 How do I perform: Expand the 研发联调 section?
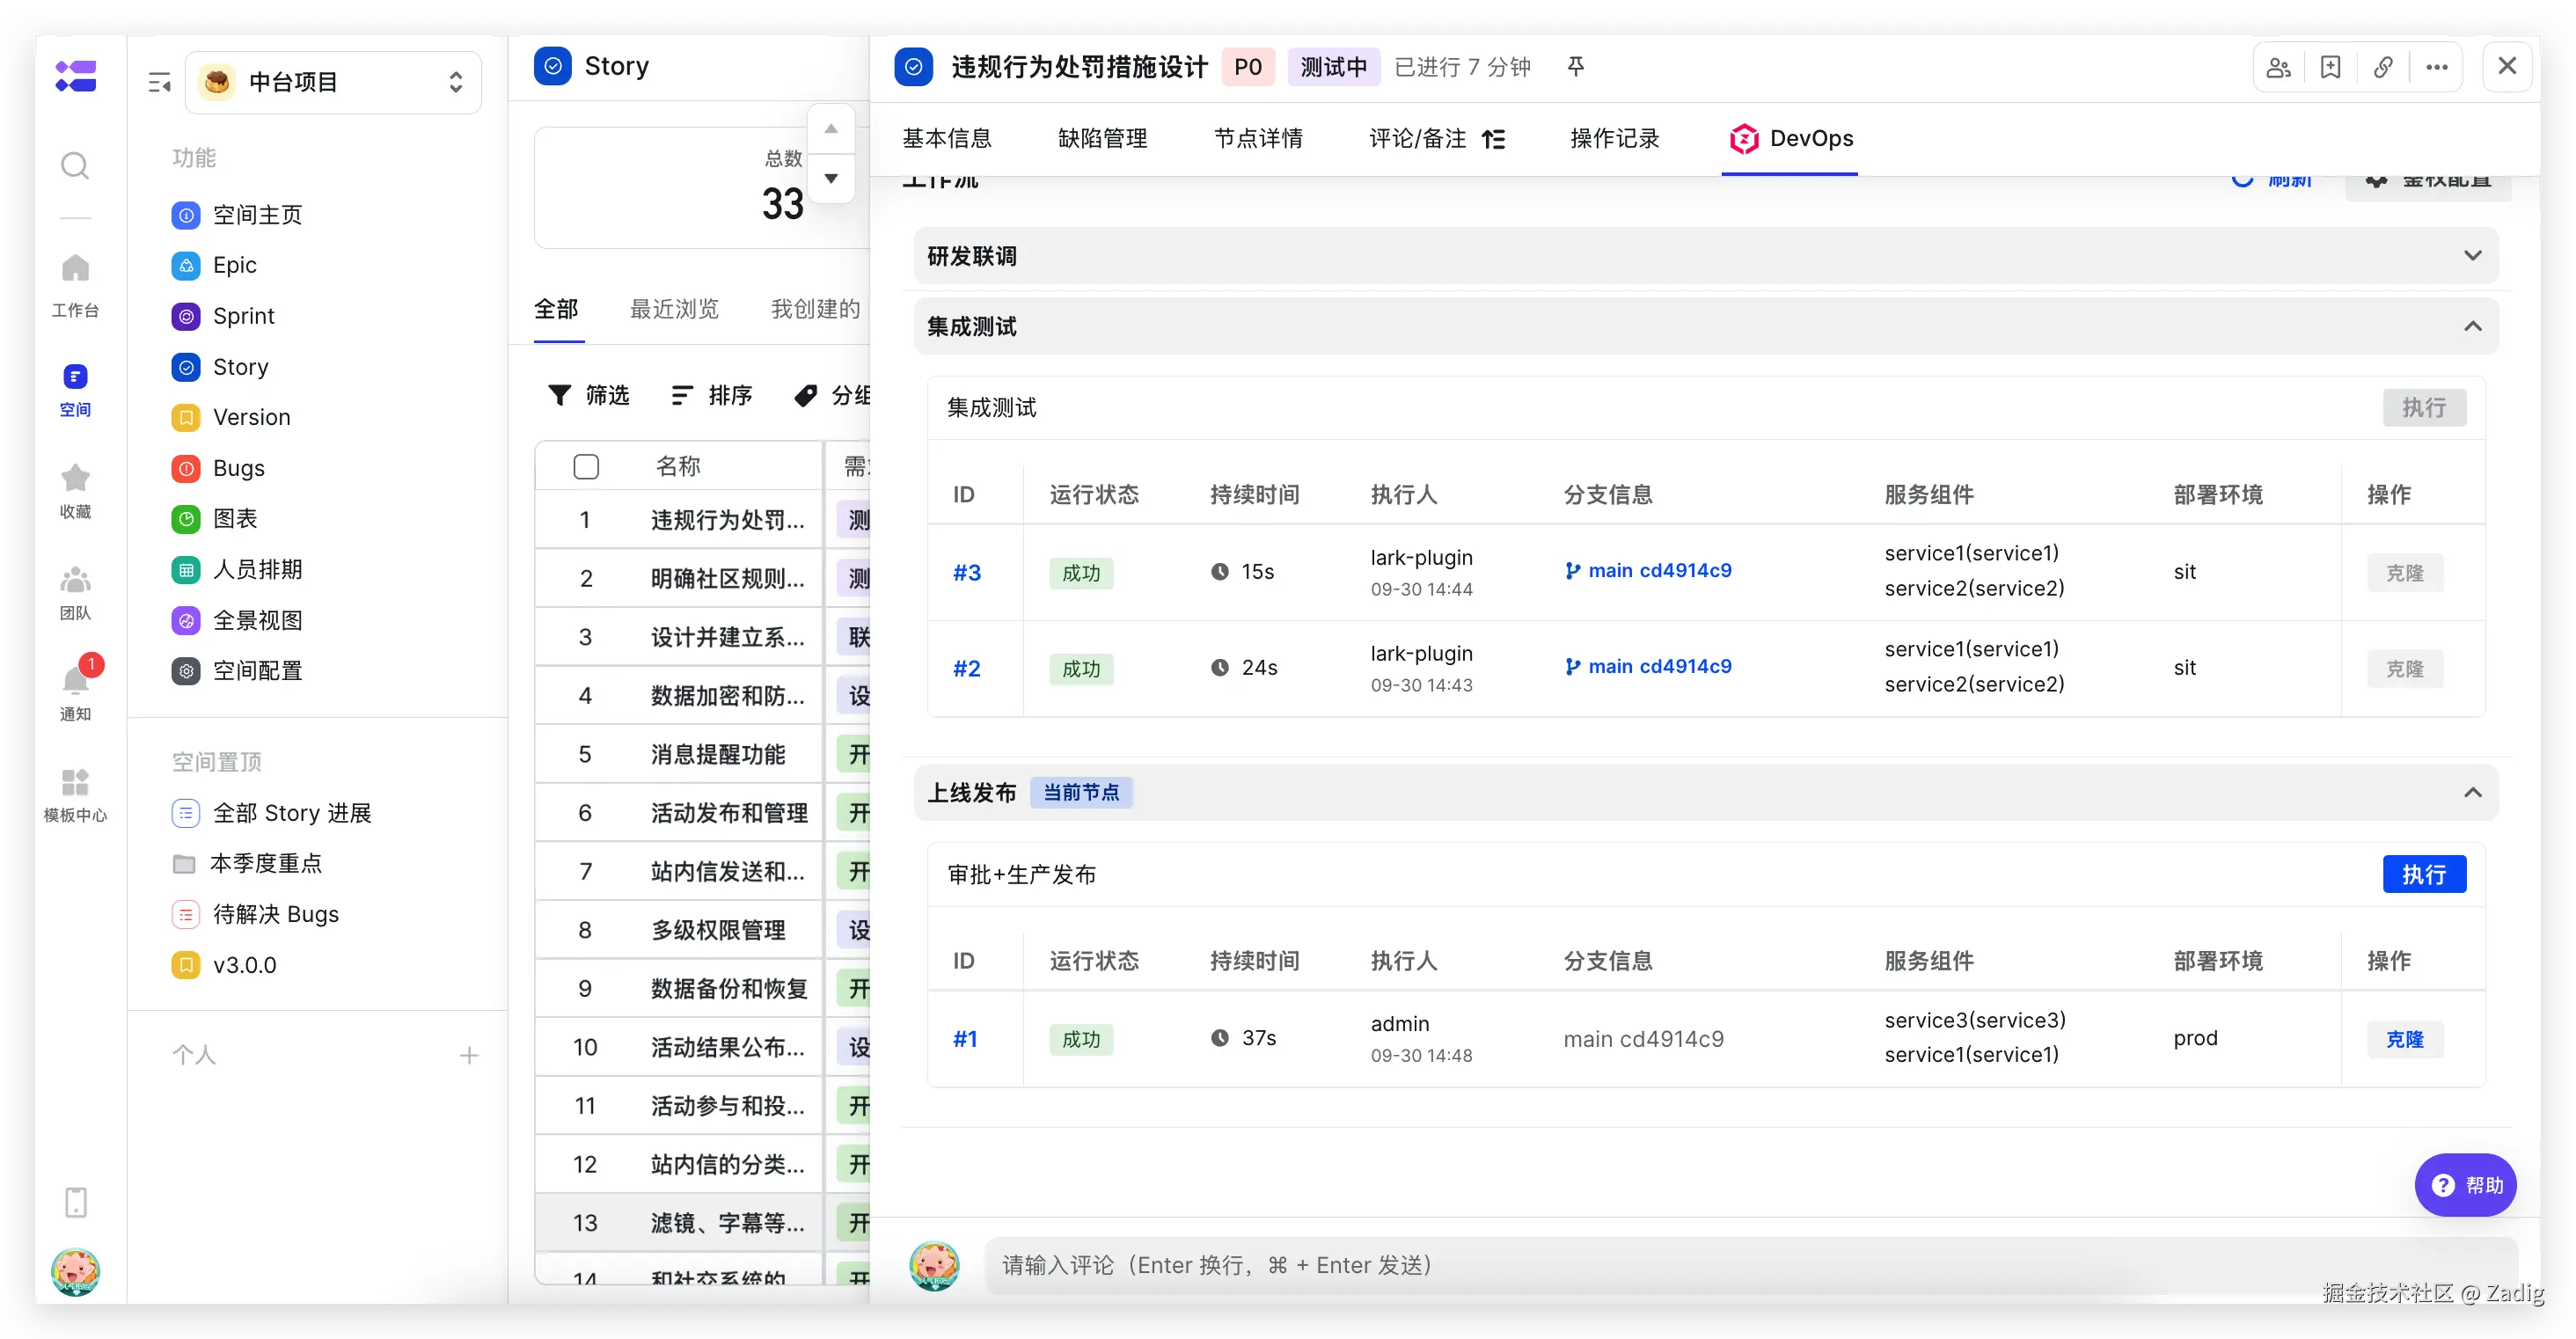click(2472, 256)
